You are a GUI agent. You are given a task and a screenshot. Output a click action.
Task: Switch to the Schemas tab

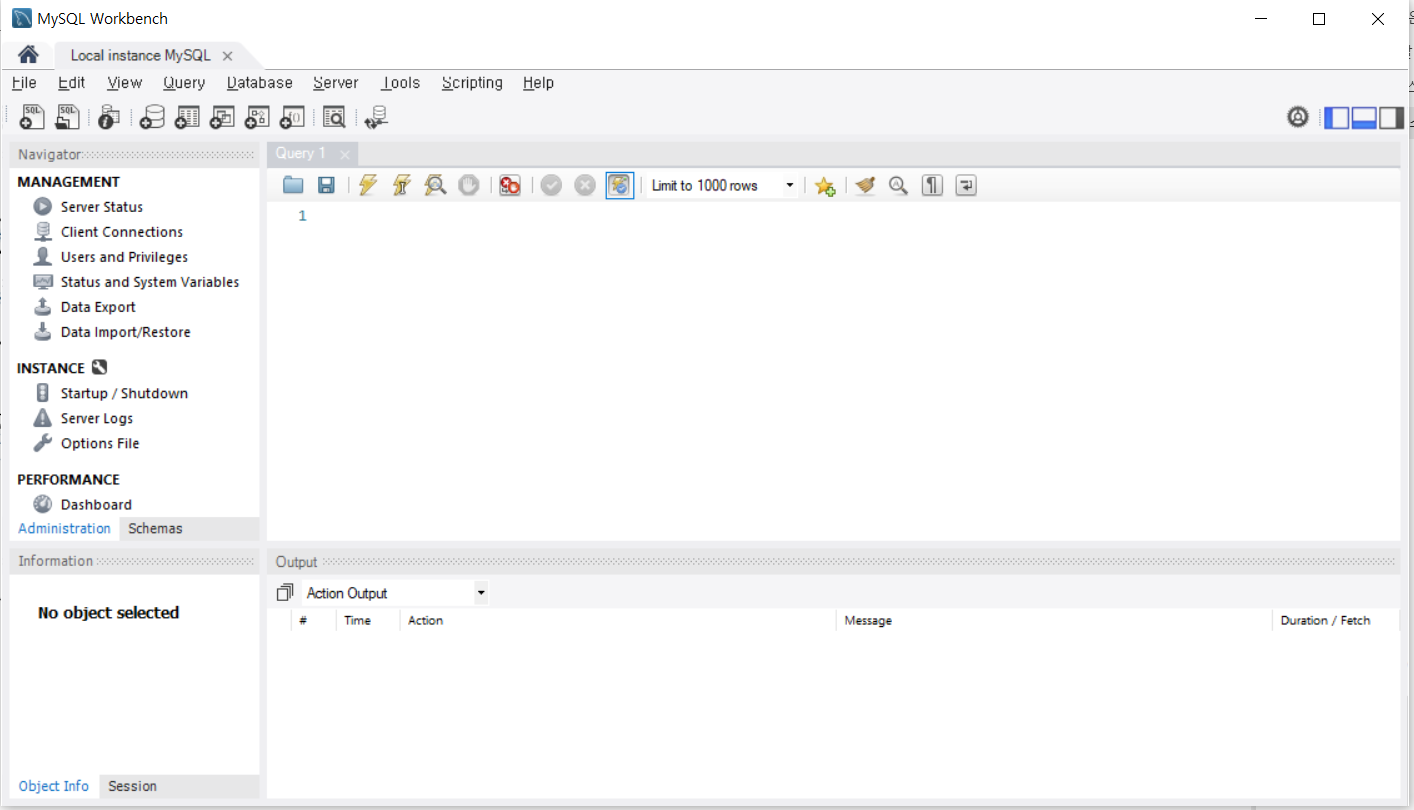pyautogui.click(x=155, y=528)
